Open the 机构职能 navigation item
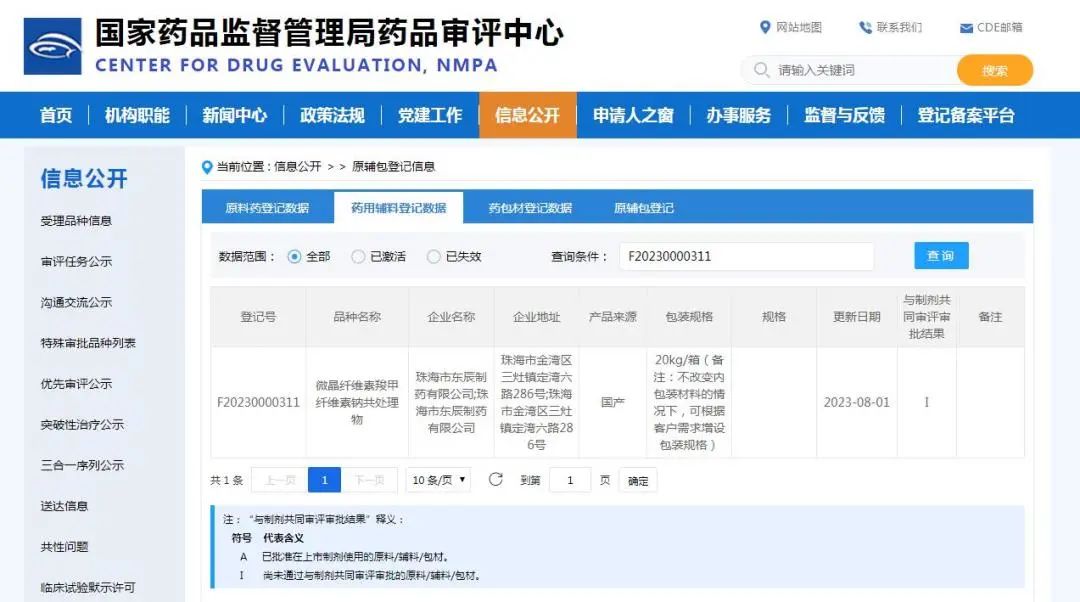 (137, 115)
